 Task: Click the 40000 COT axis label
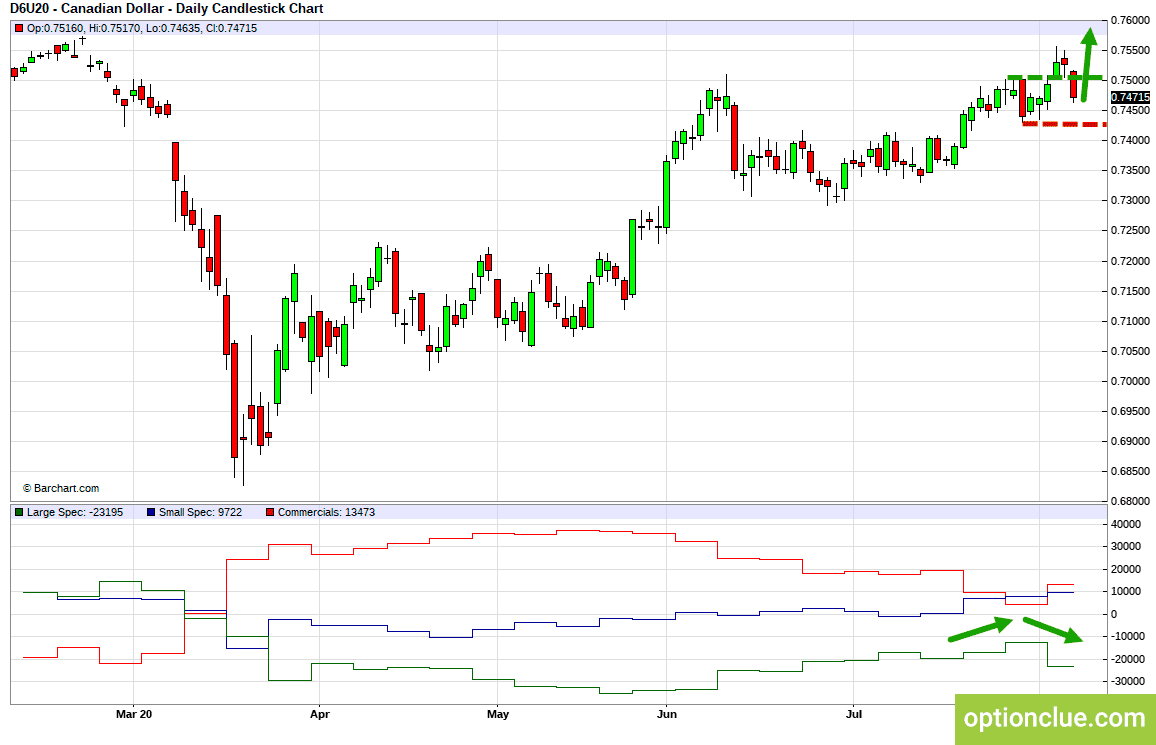pyautogui.click(x=1125, y=524)
